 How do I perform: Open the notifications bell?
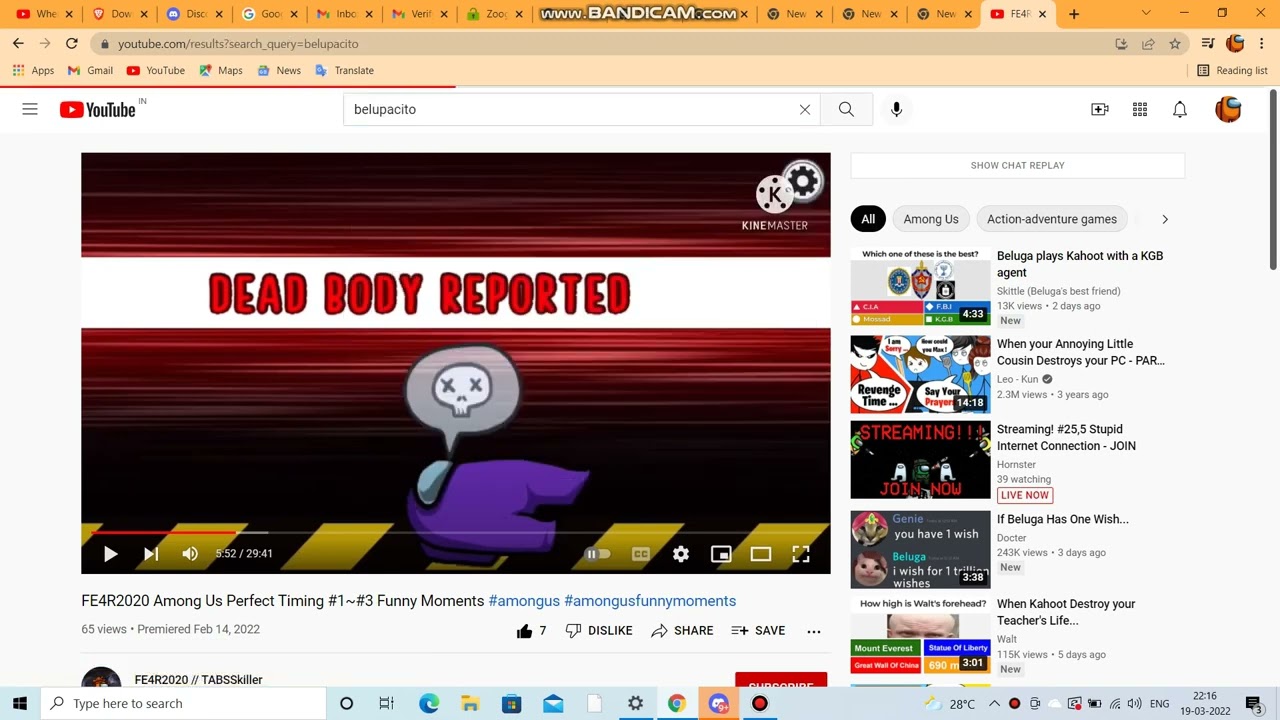coord(1180,109)
